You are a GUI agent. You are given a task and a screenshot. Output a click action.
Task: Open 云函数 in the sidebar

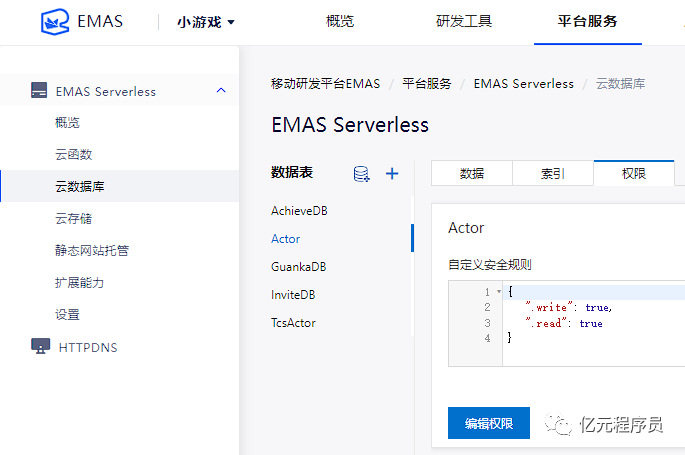coord(73,155)
